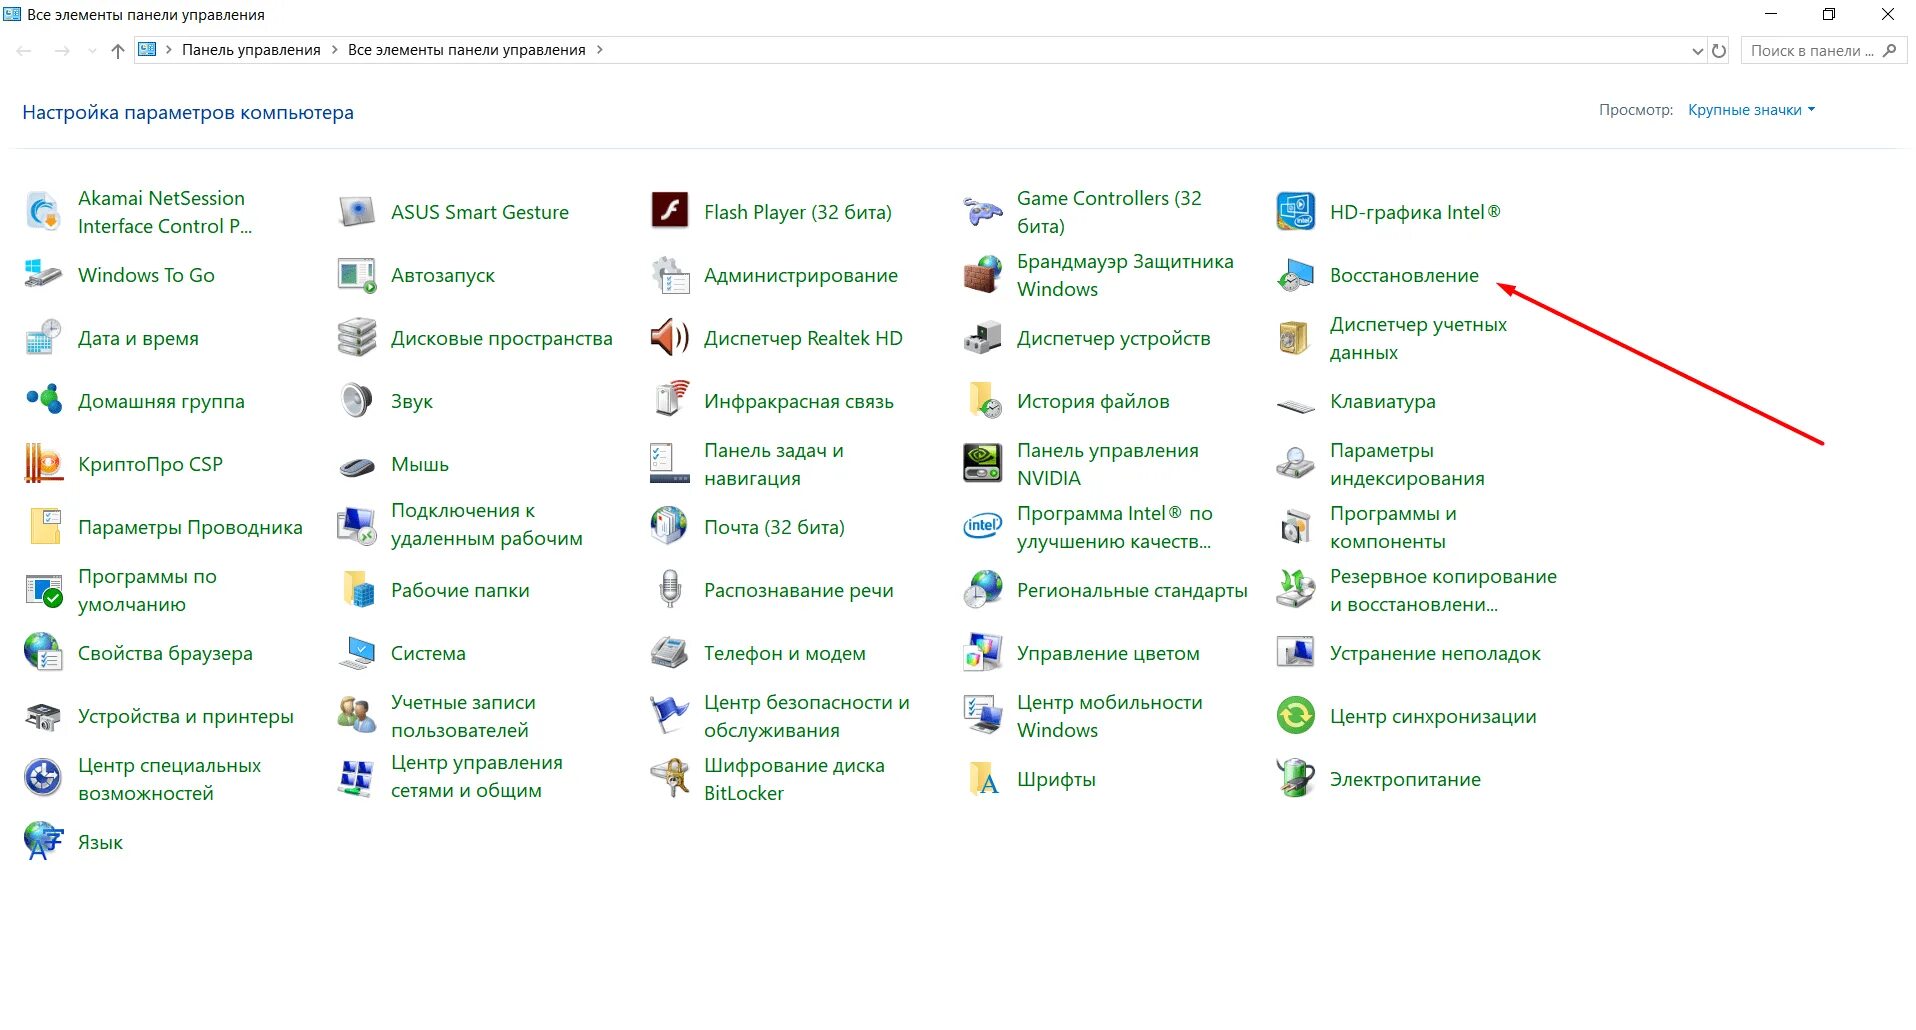This screenshot has width=1916, height=1030.
Task: Click the Intel program icon
Action: point(982,527)
